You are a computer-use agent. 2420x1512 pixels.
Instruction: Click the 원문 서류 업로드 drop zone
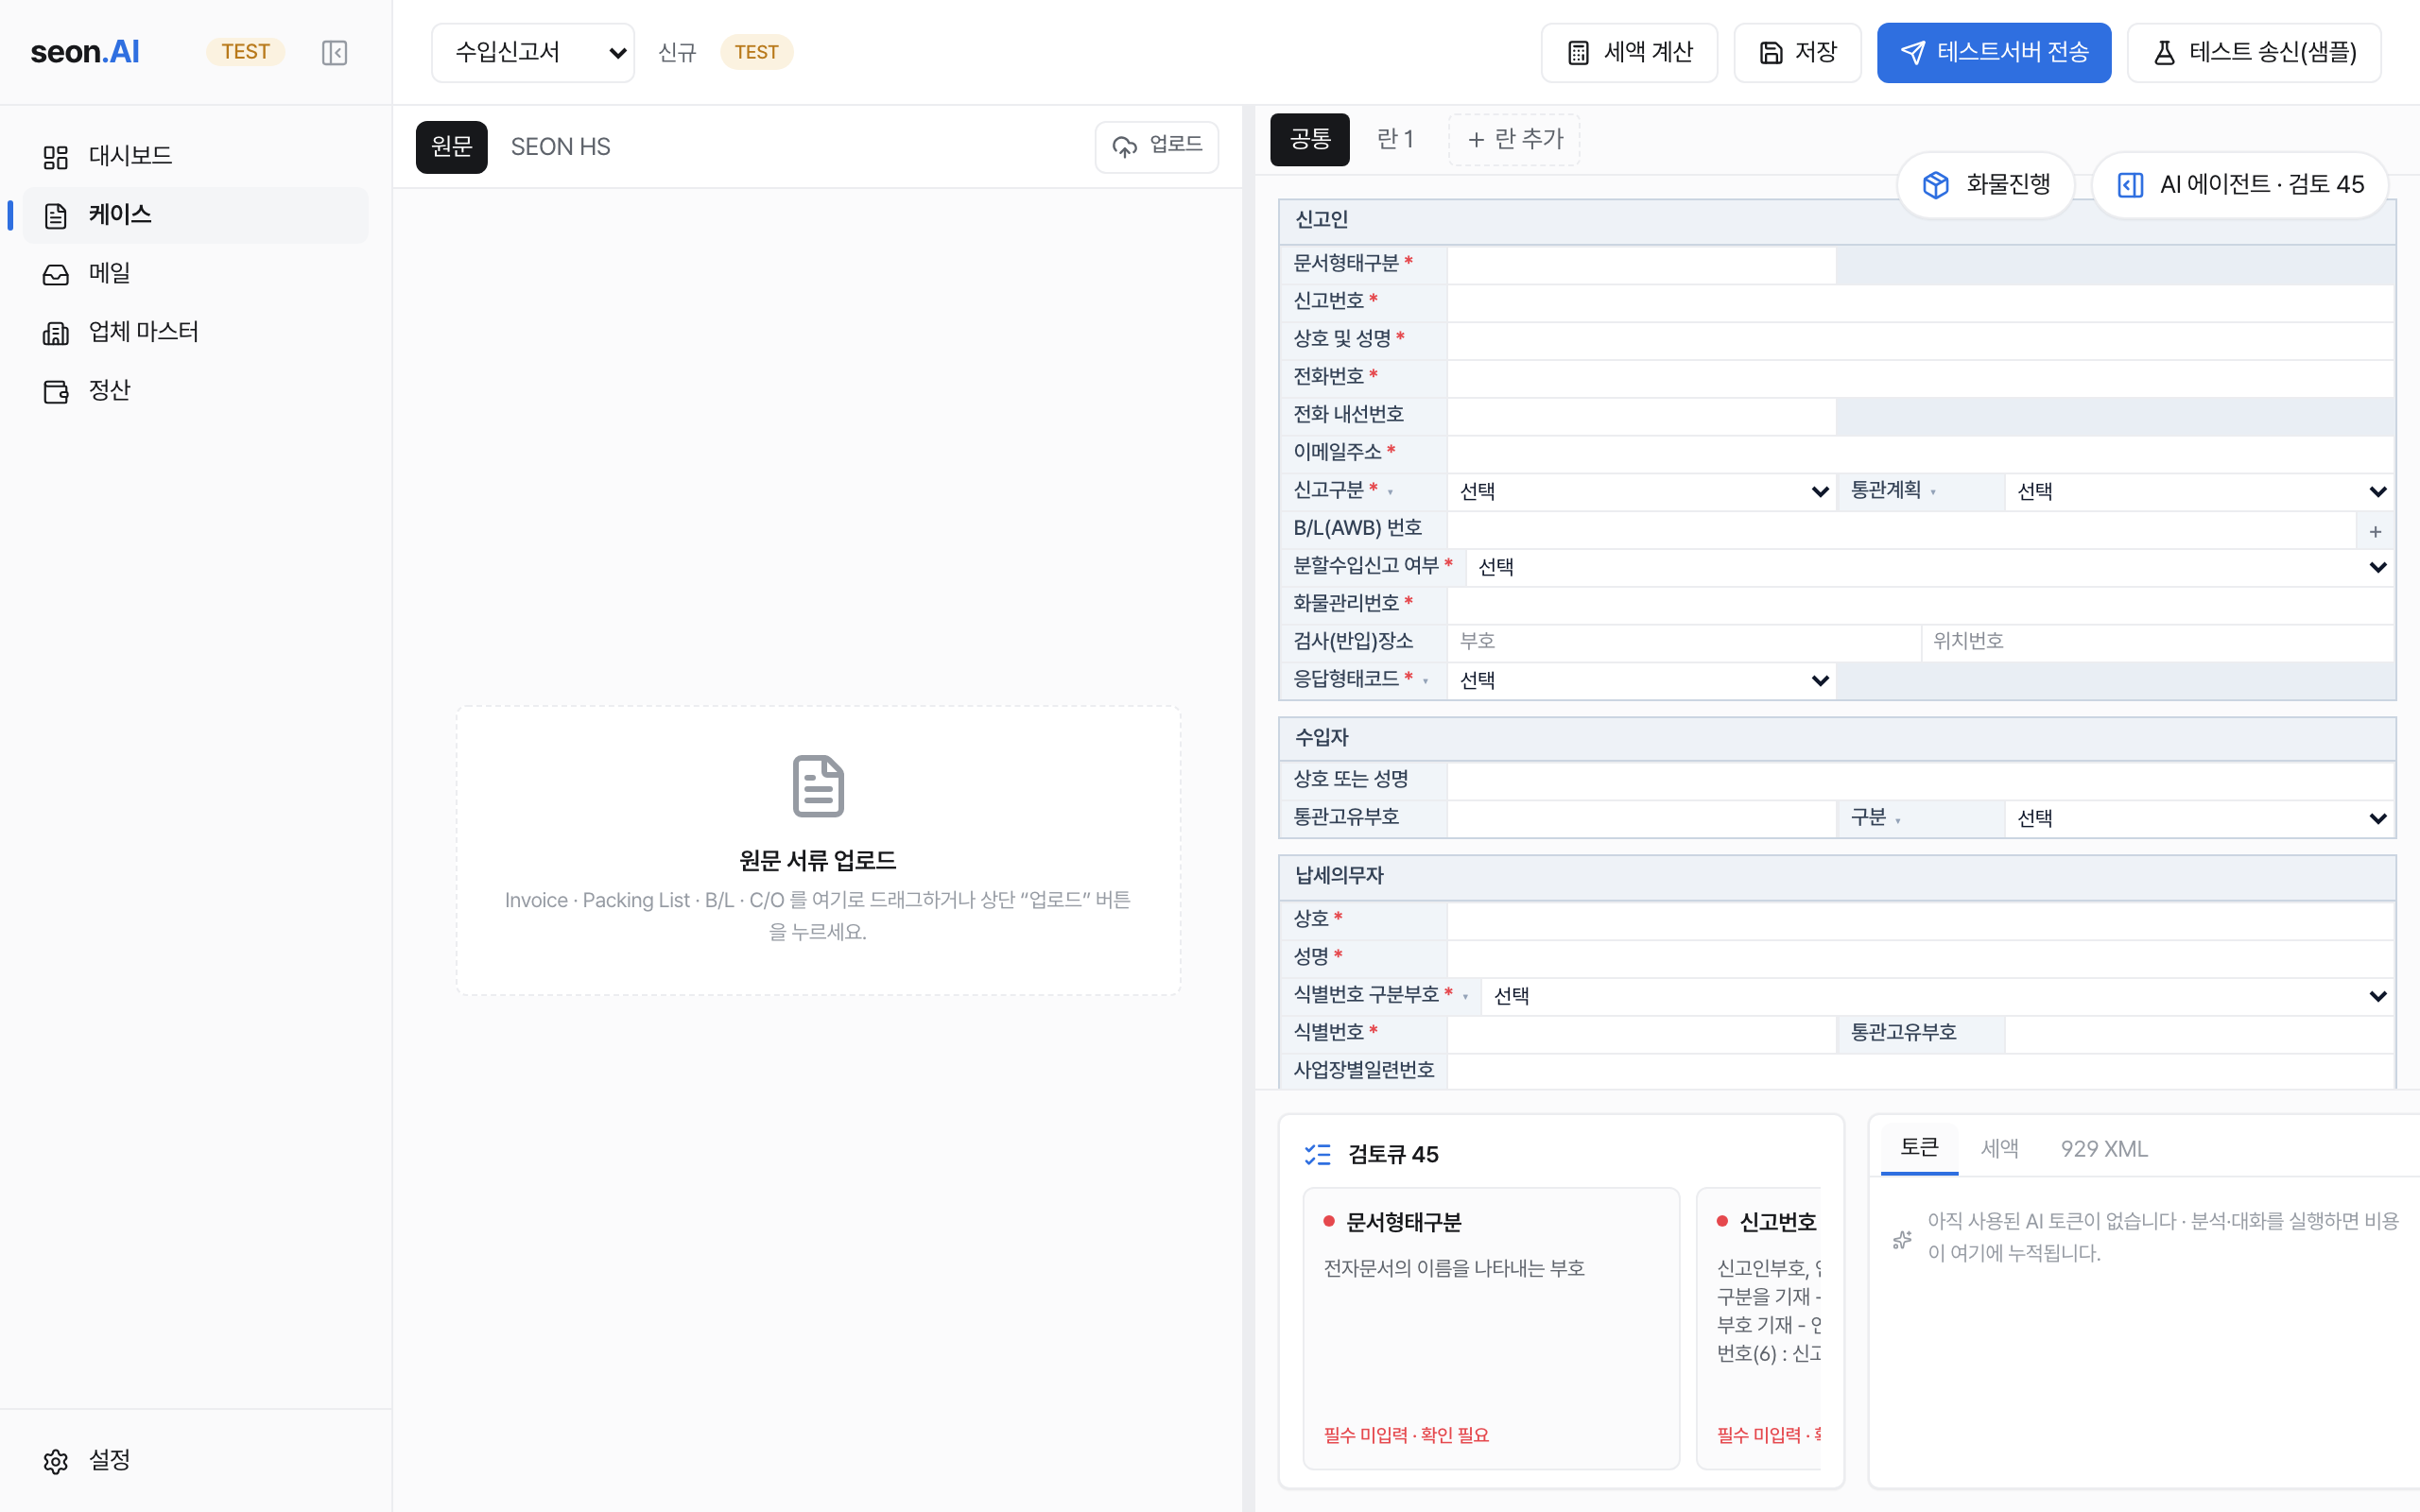pos(818,850)
